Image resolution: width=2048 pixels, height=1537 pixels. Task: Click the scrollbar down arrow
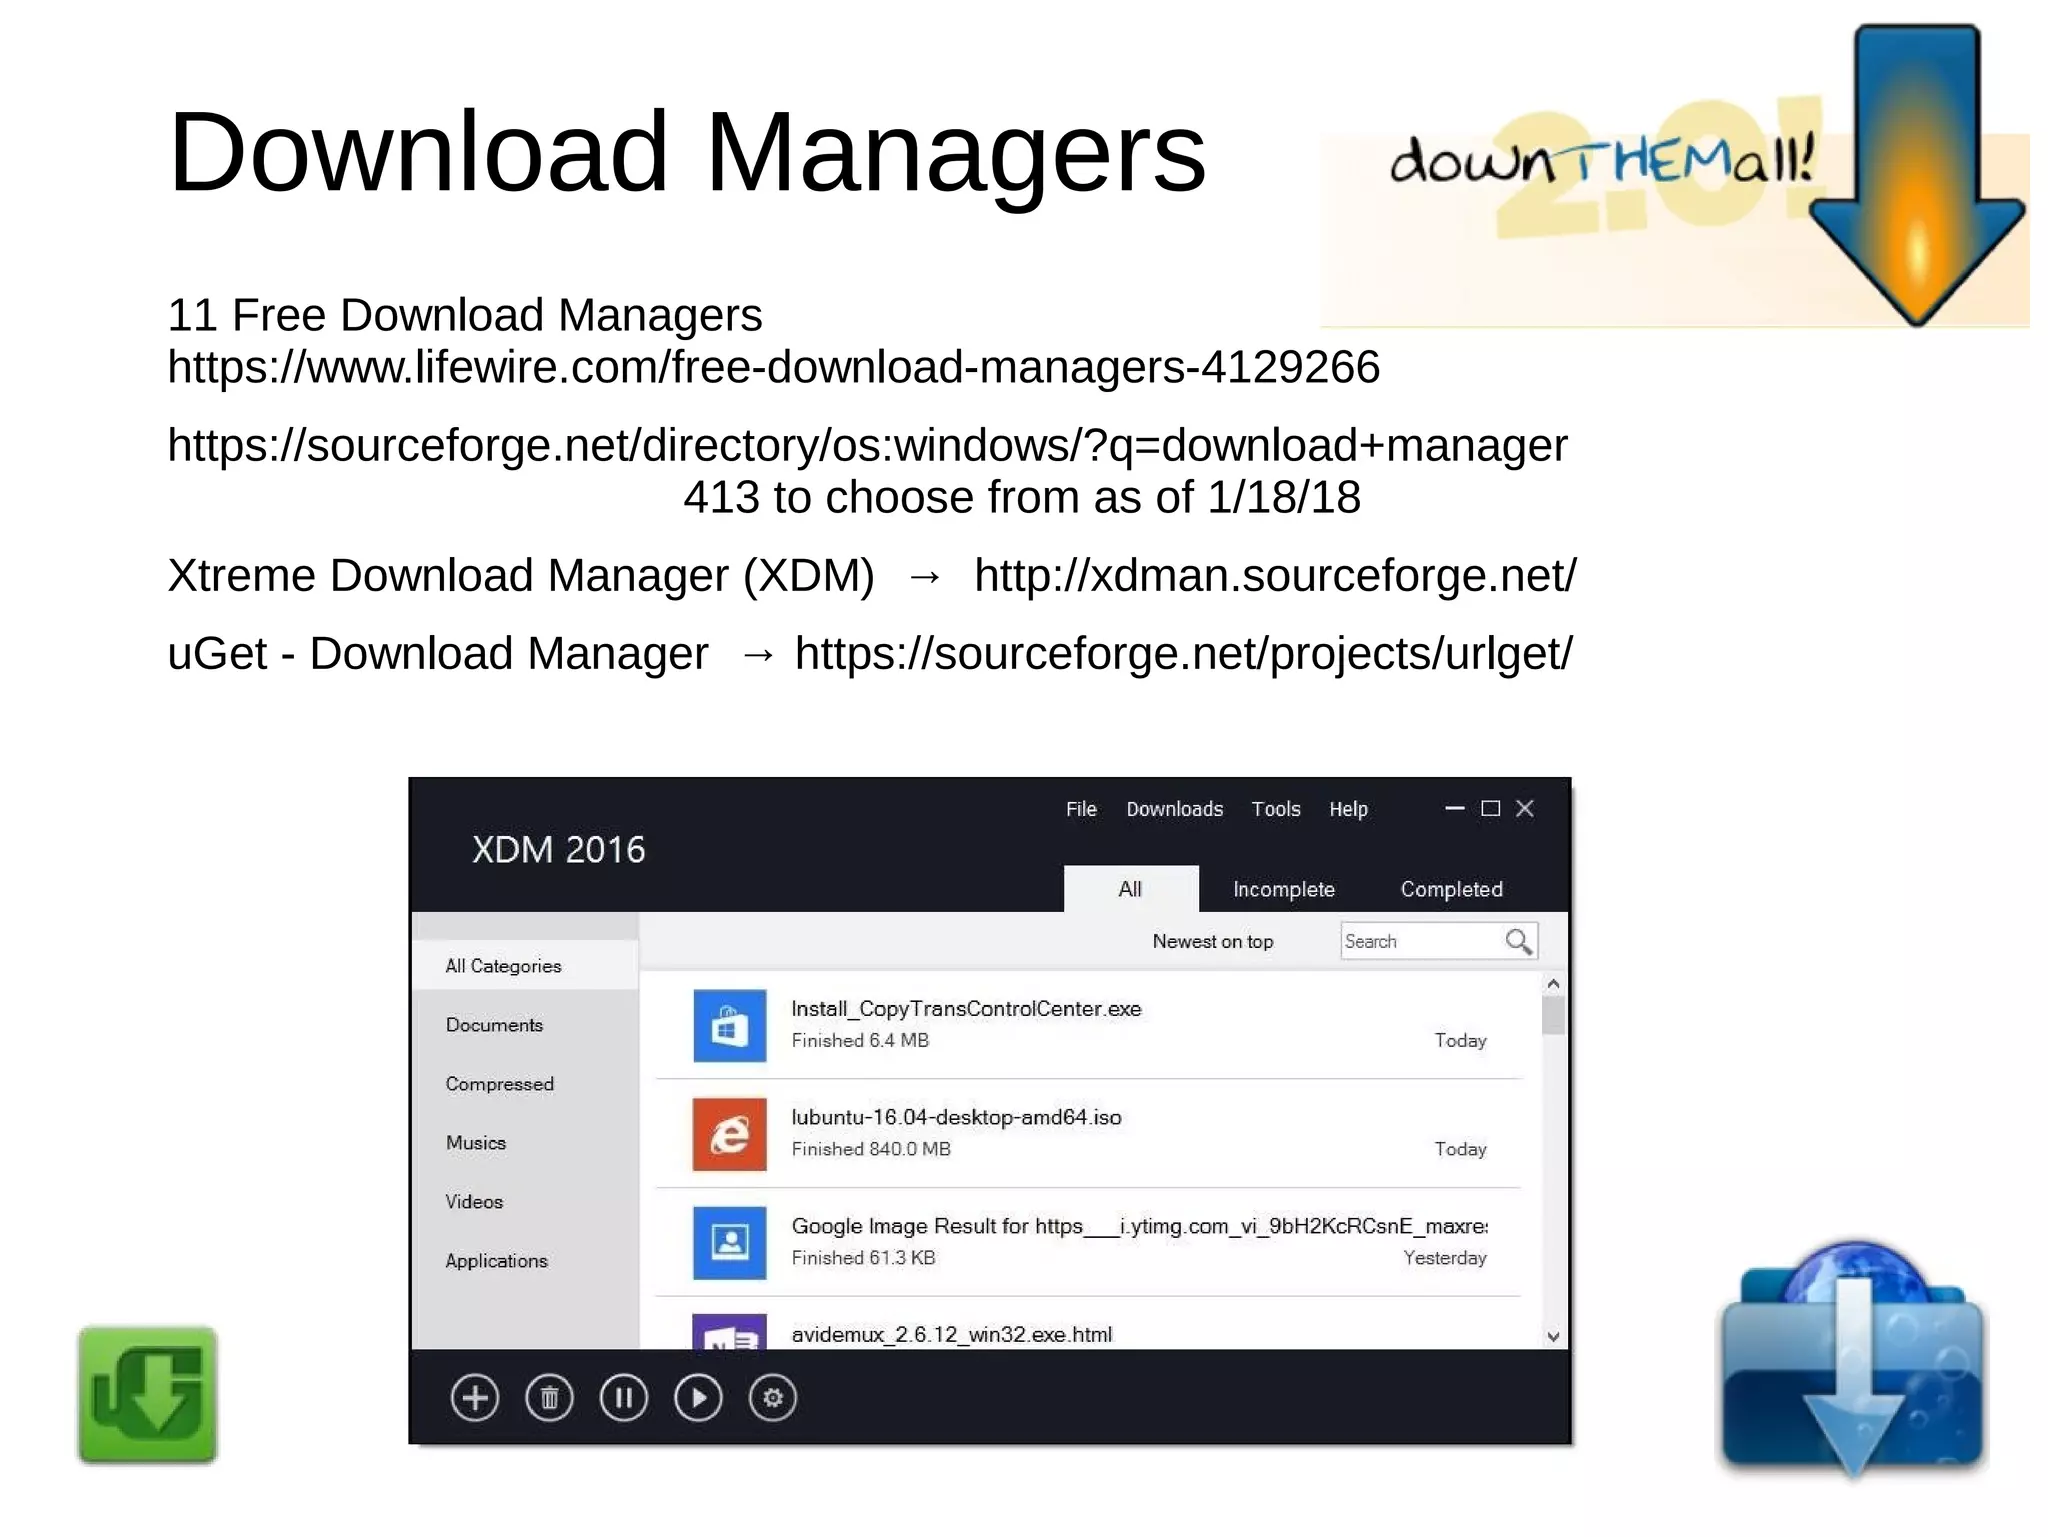point(1553,1336)
